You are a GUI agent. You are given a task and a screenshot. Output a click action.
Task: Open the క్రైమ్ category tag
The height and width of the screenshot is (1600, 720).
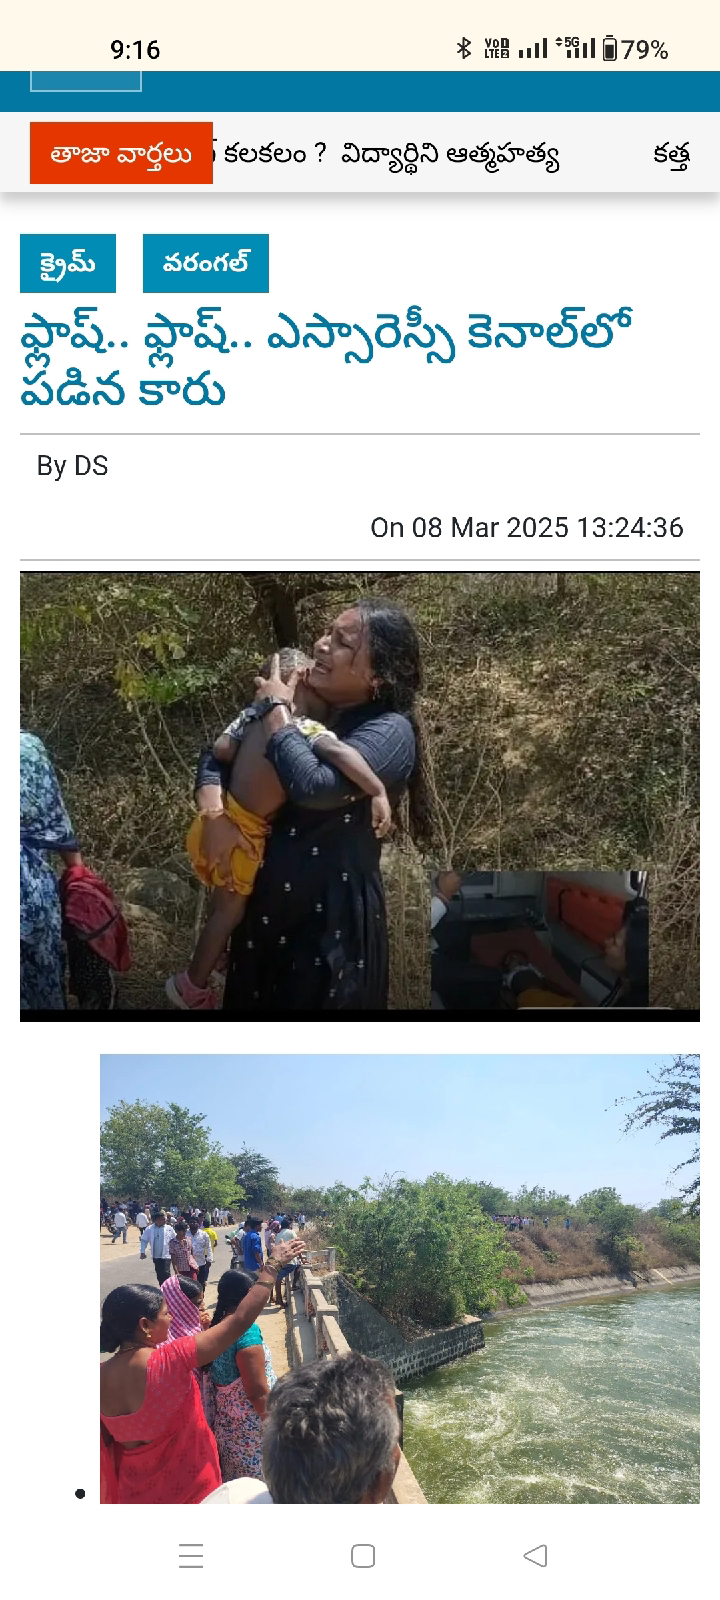point(68,264)
